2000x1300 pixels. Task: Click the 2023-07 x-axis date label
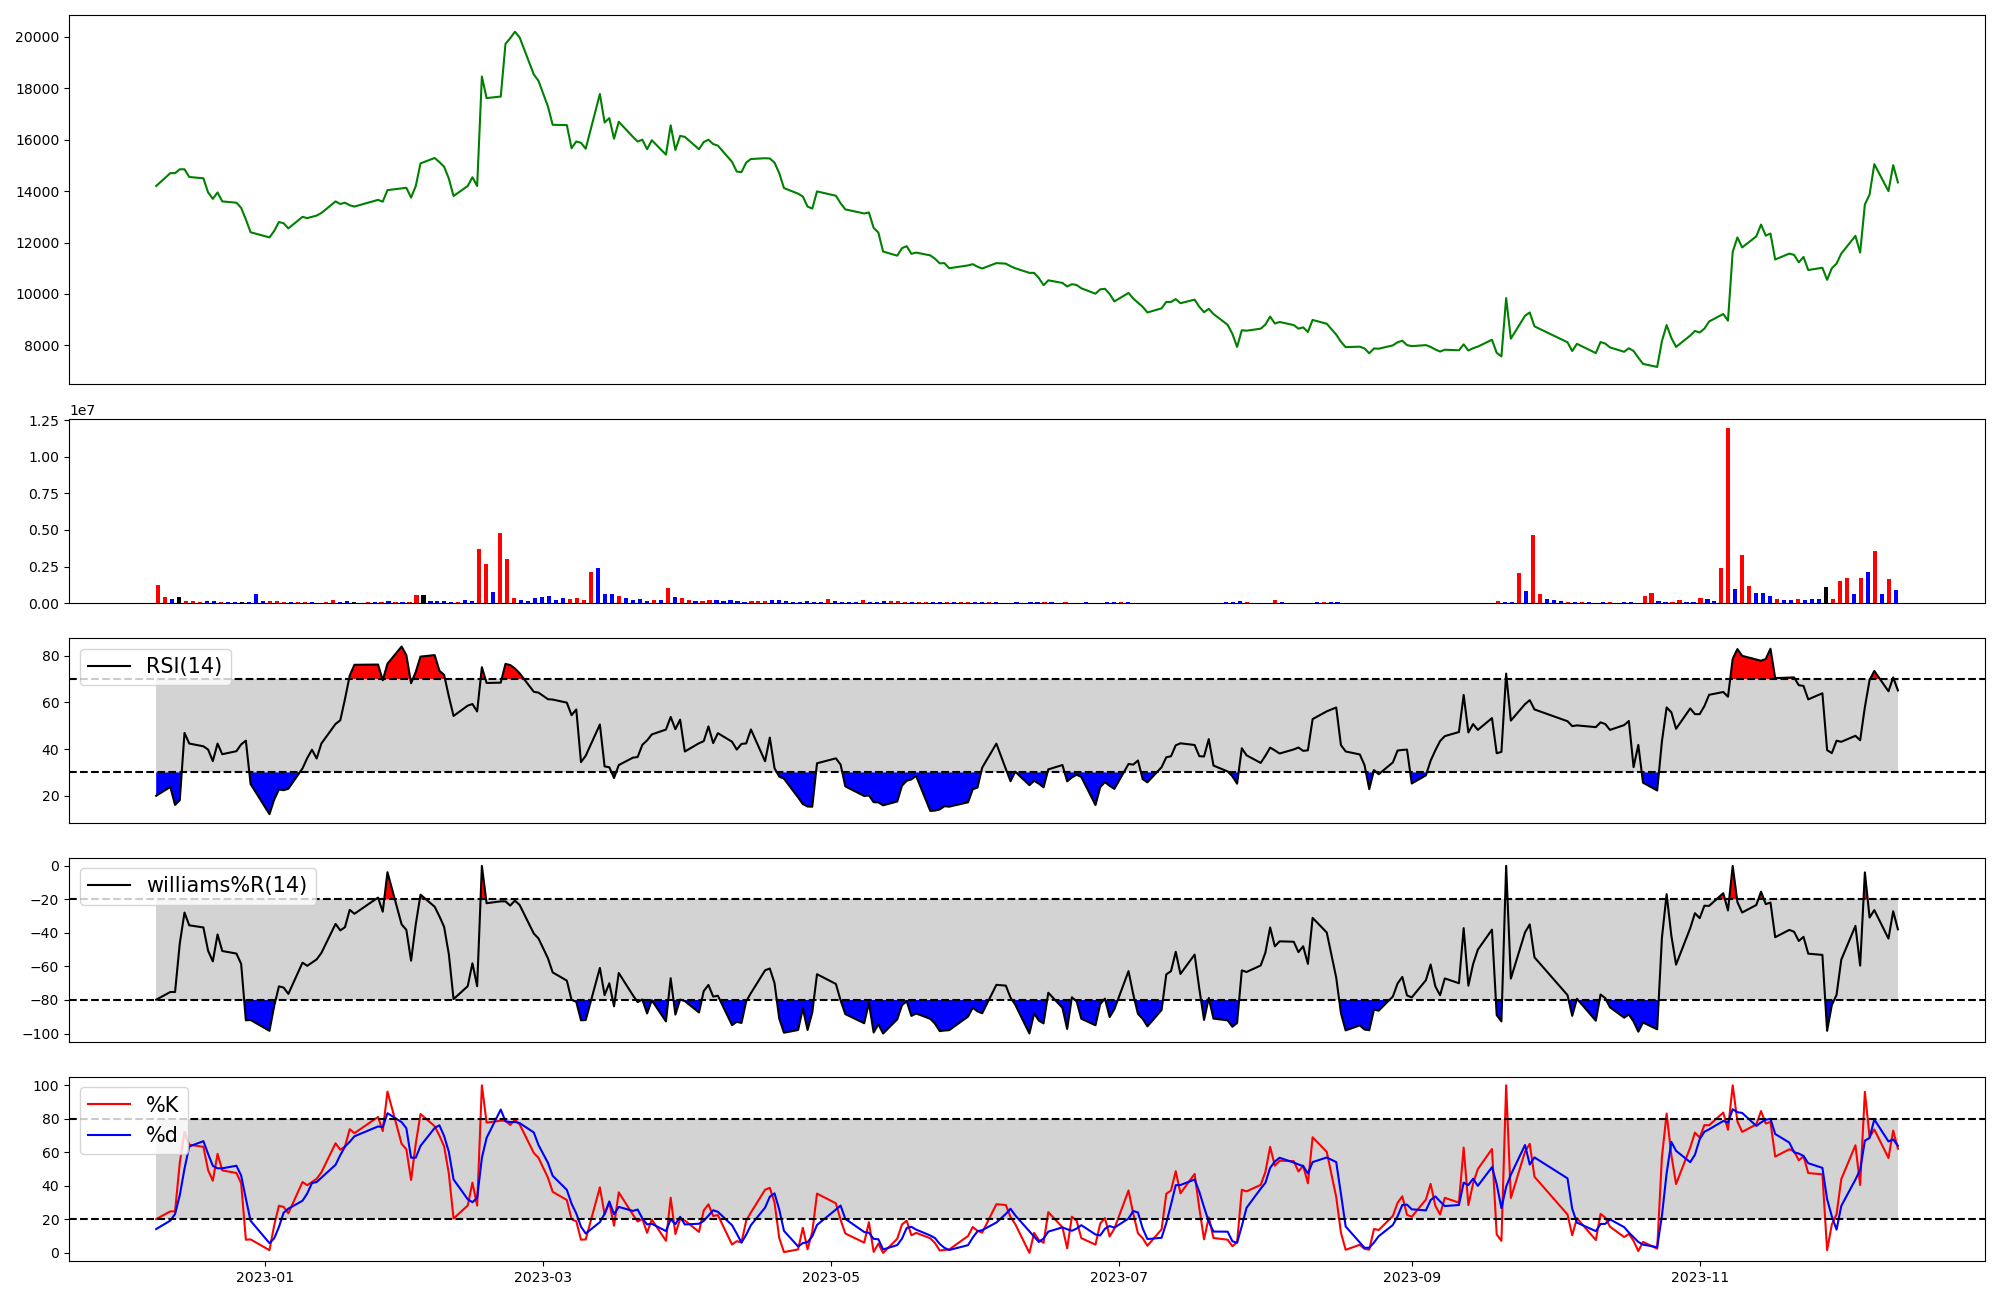click(x=1118, y=1277)
